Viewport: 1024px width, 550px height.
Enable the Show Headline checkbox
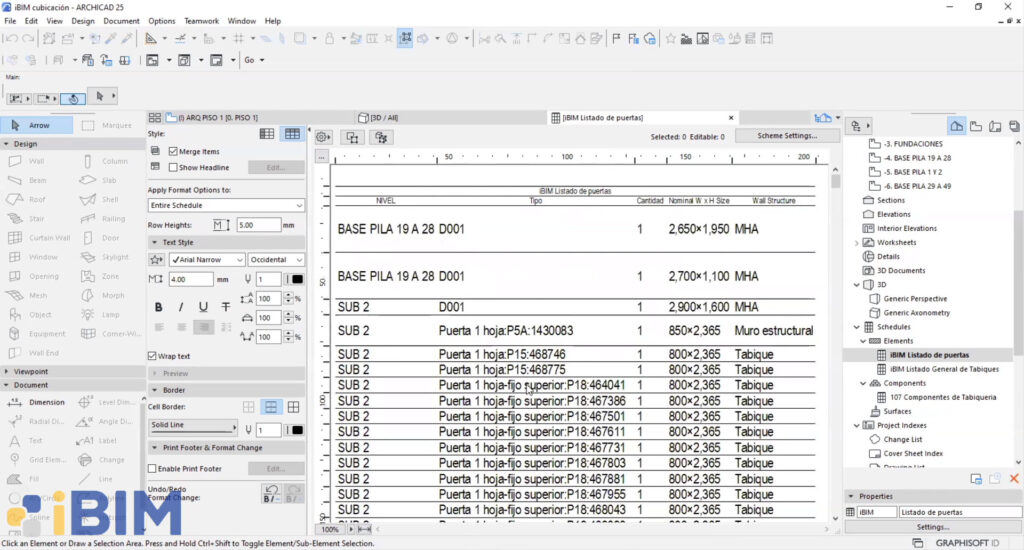point(173,167)
